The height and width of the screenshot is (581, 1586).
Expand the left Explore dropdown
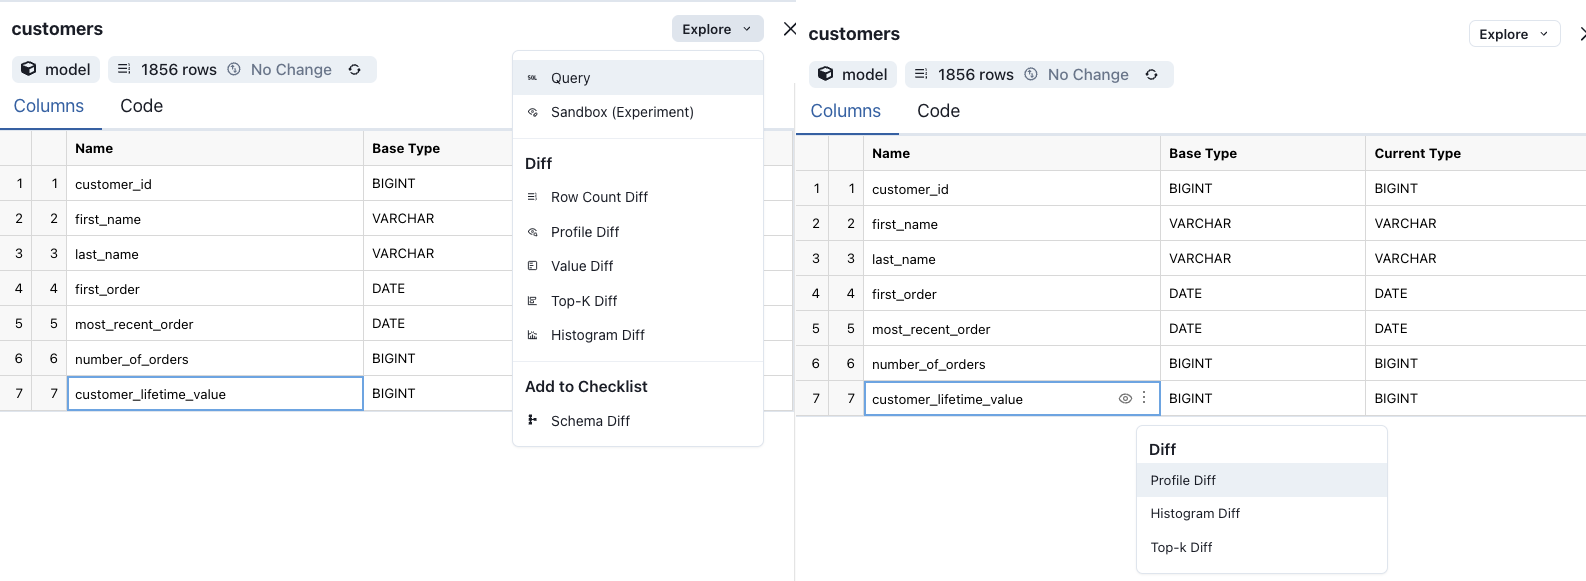[x=717, y=29]
